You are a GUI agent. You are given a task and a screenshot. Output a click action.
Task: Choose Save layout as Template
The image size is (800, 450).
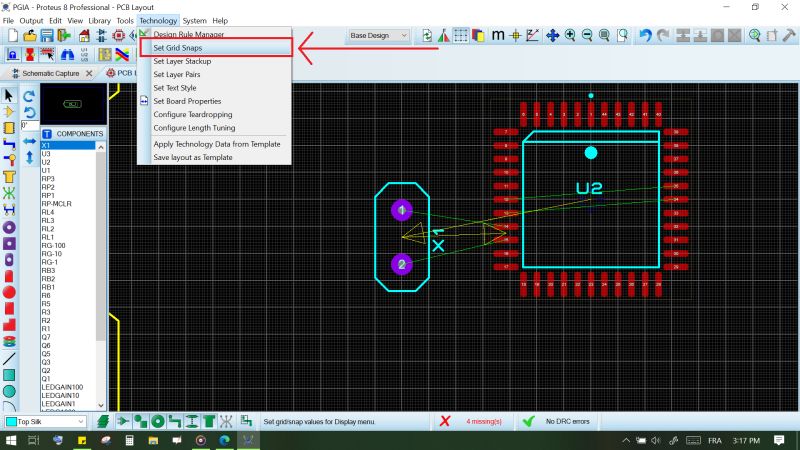(x=215, y=157)
